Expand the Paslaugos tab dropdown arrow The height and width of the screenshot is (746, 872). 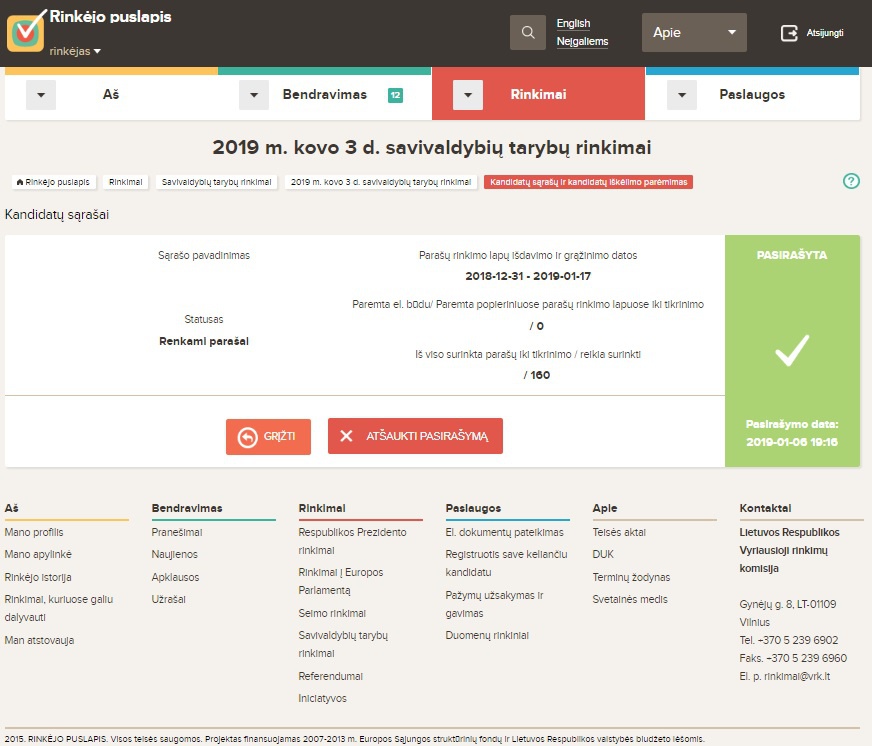682,95
